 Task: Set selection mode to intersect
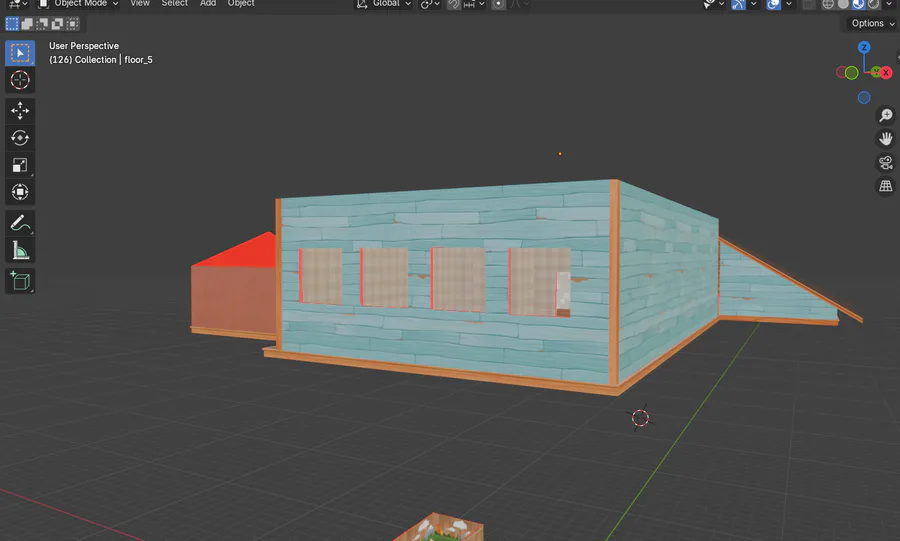(72, 24)
